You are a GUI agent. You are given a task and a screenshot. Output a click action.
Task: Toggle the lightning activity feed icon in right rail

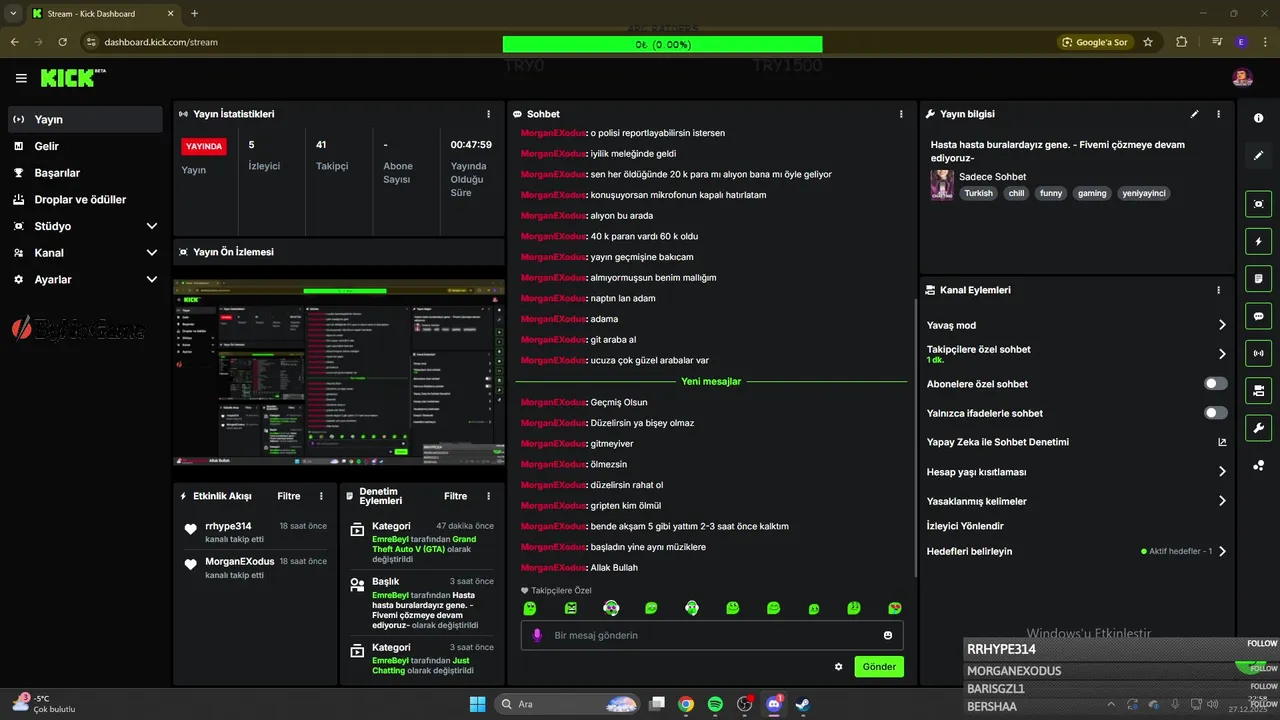pos(1258,241)
